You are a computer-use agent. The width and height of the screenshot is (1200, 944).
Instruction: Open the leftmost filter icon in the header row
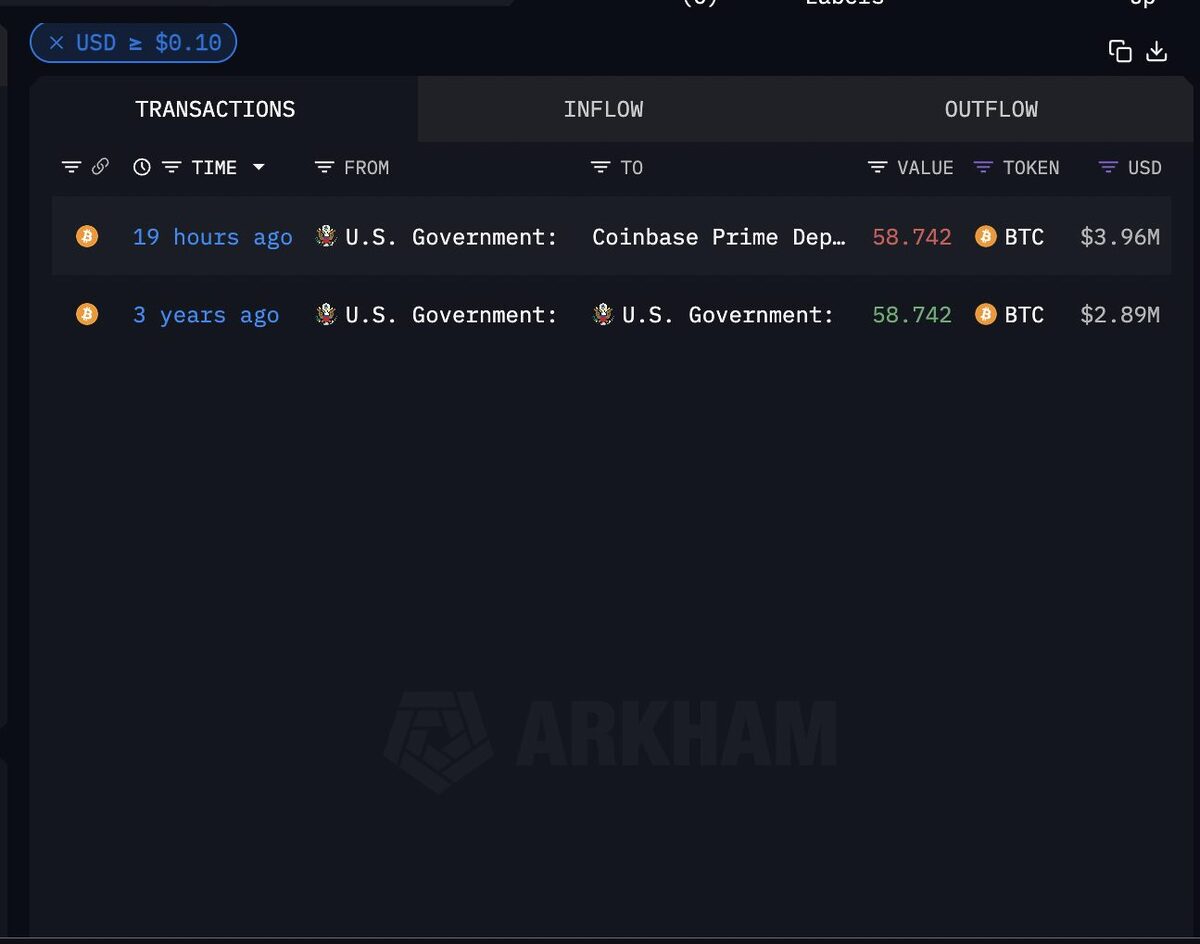pyautogui.click(x=71, y=167)
